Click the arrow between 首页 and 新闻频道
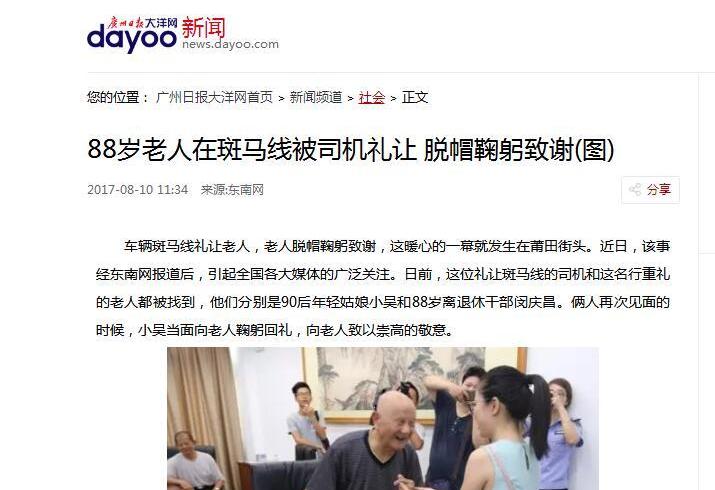715x490 pixels. [281, 98]
